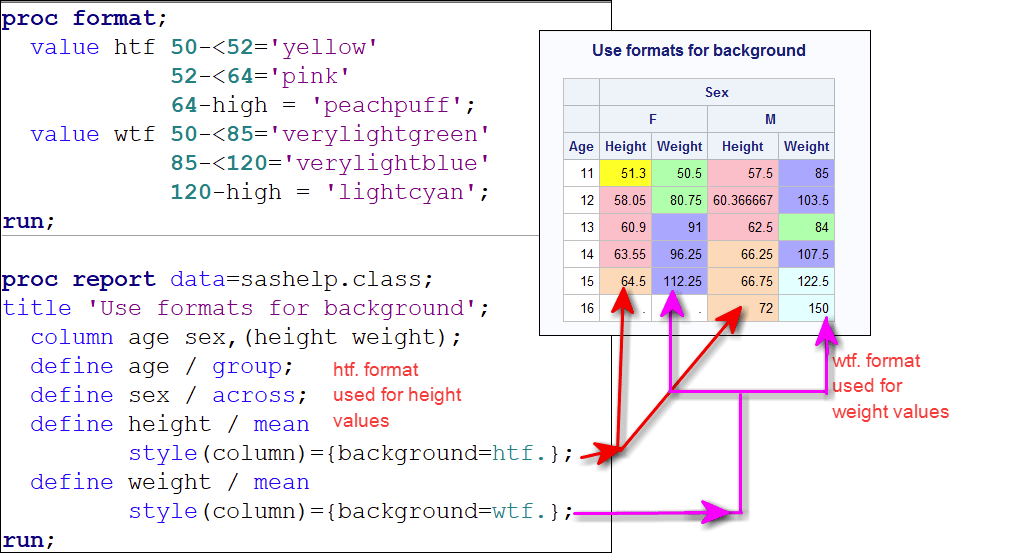Click 'data=sashelp.class;' in proc report line
Screen dimensions: 1021x553
tap(301, 279)
